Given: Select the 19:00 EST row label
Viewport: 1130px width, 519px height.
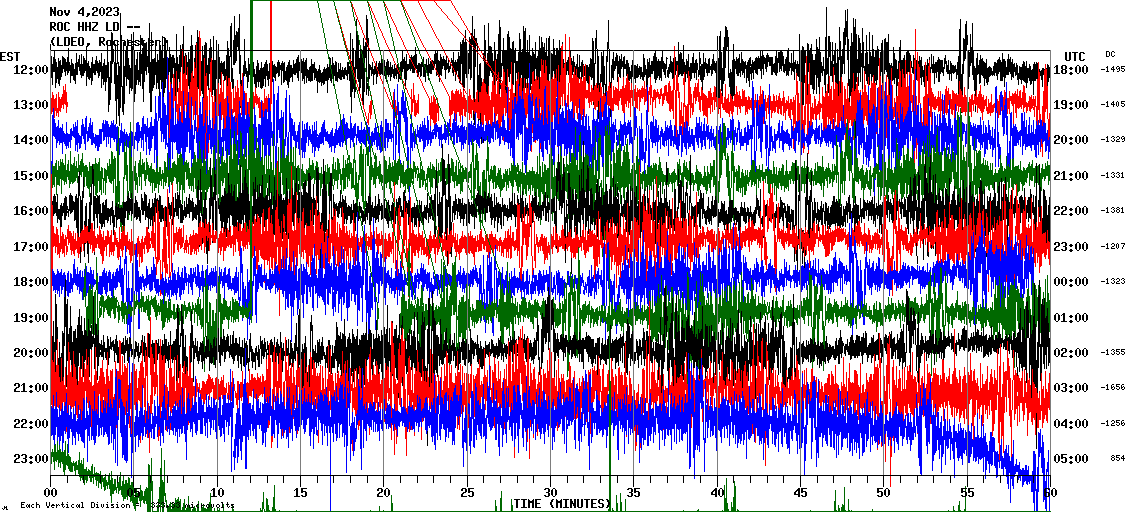Looking at the screenshot, I should pyautogui.click(x=31, y=318).
